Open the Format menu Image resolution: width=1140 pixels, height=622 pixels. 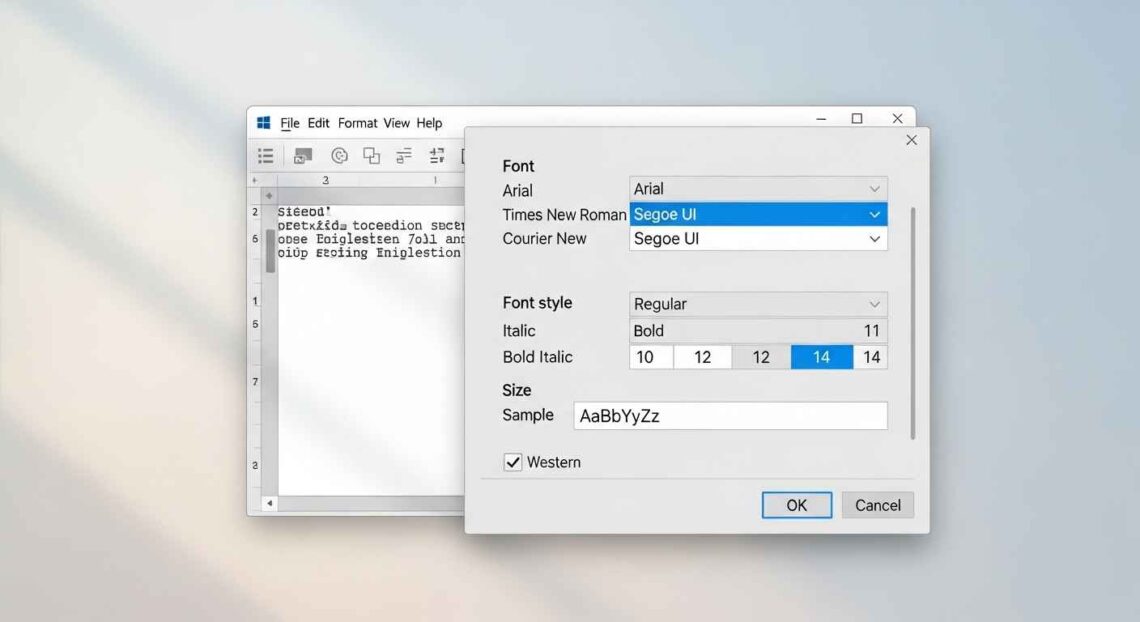tap(357, 123)
